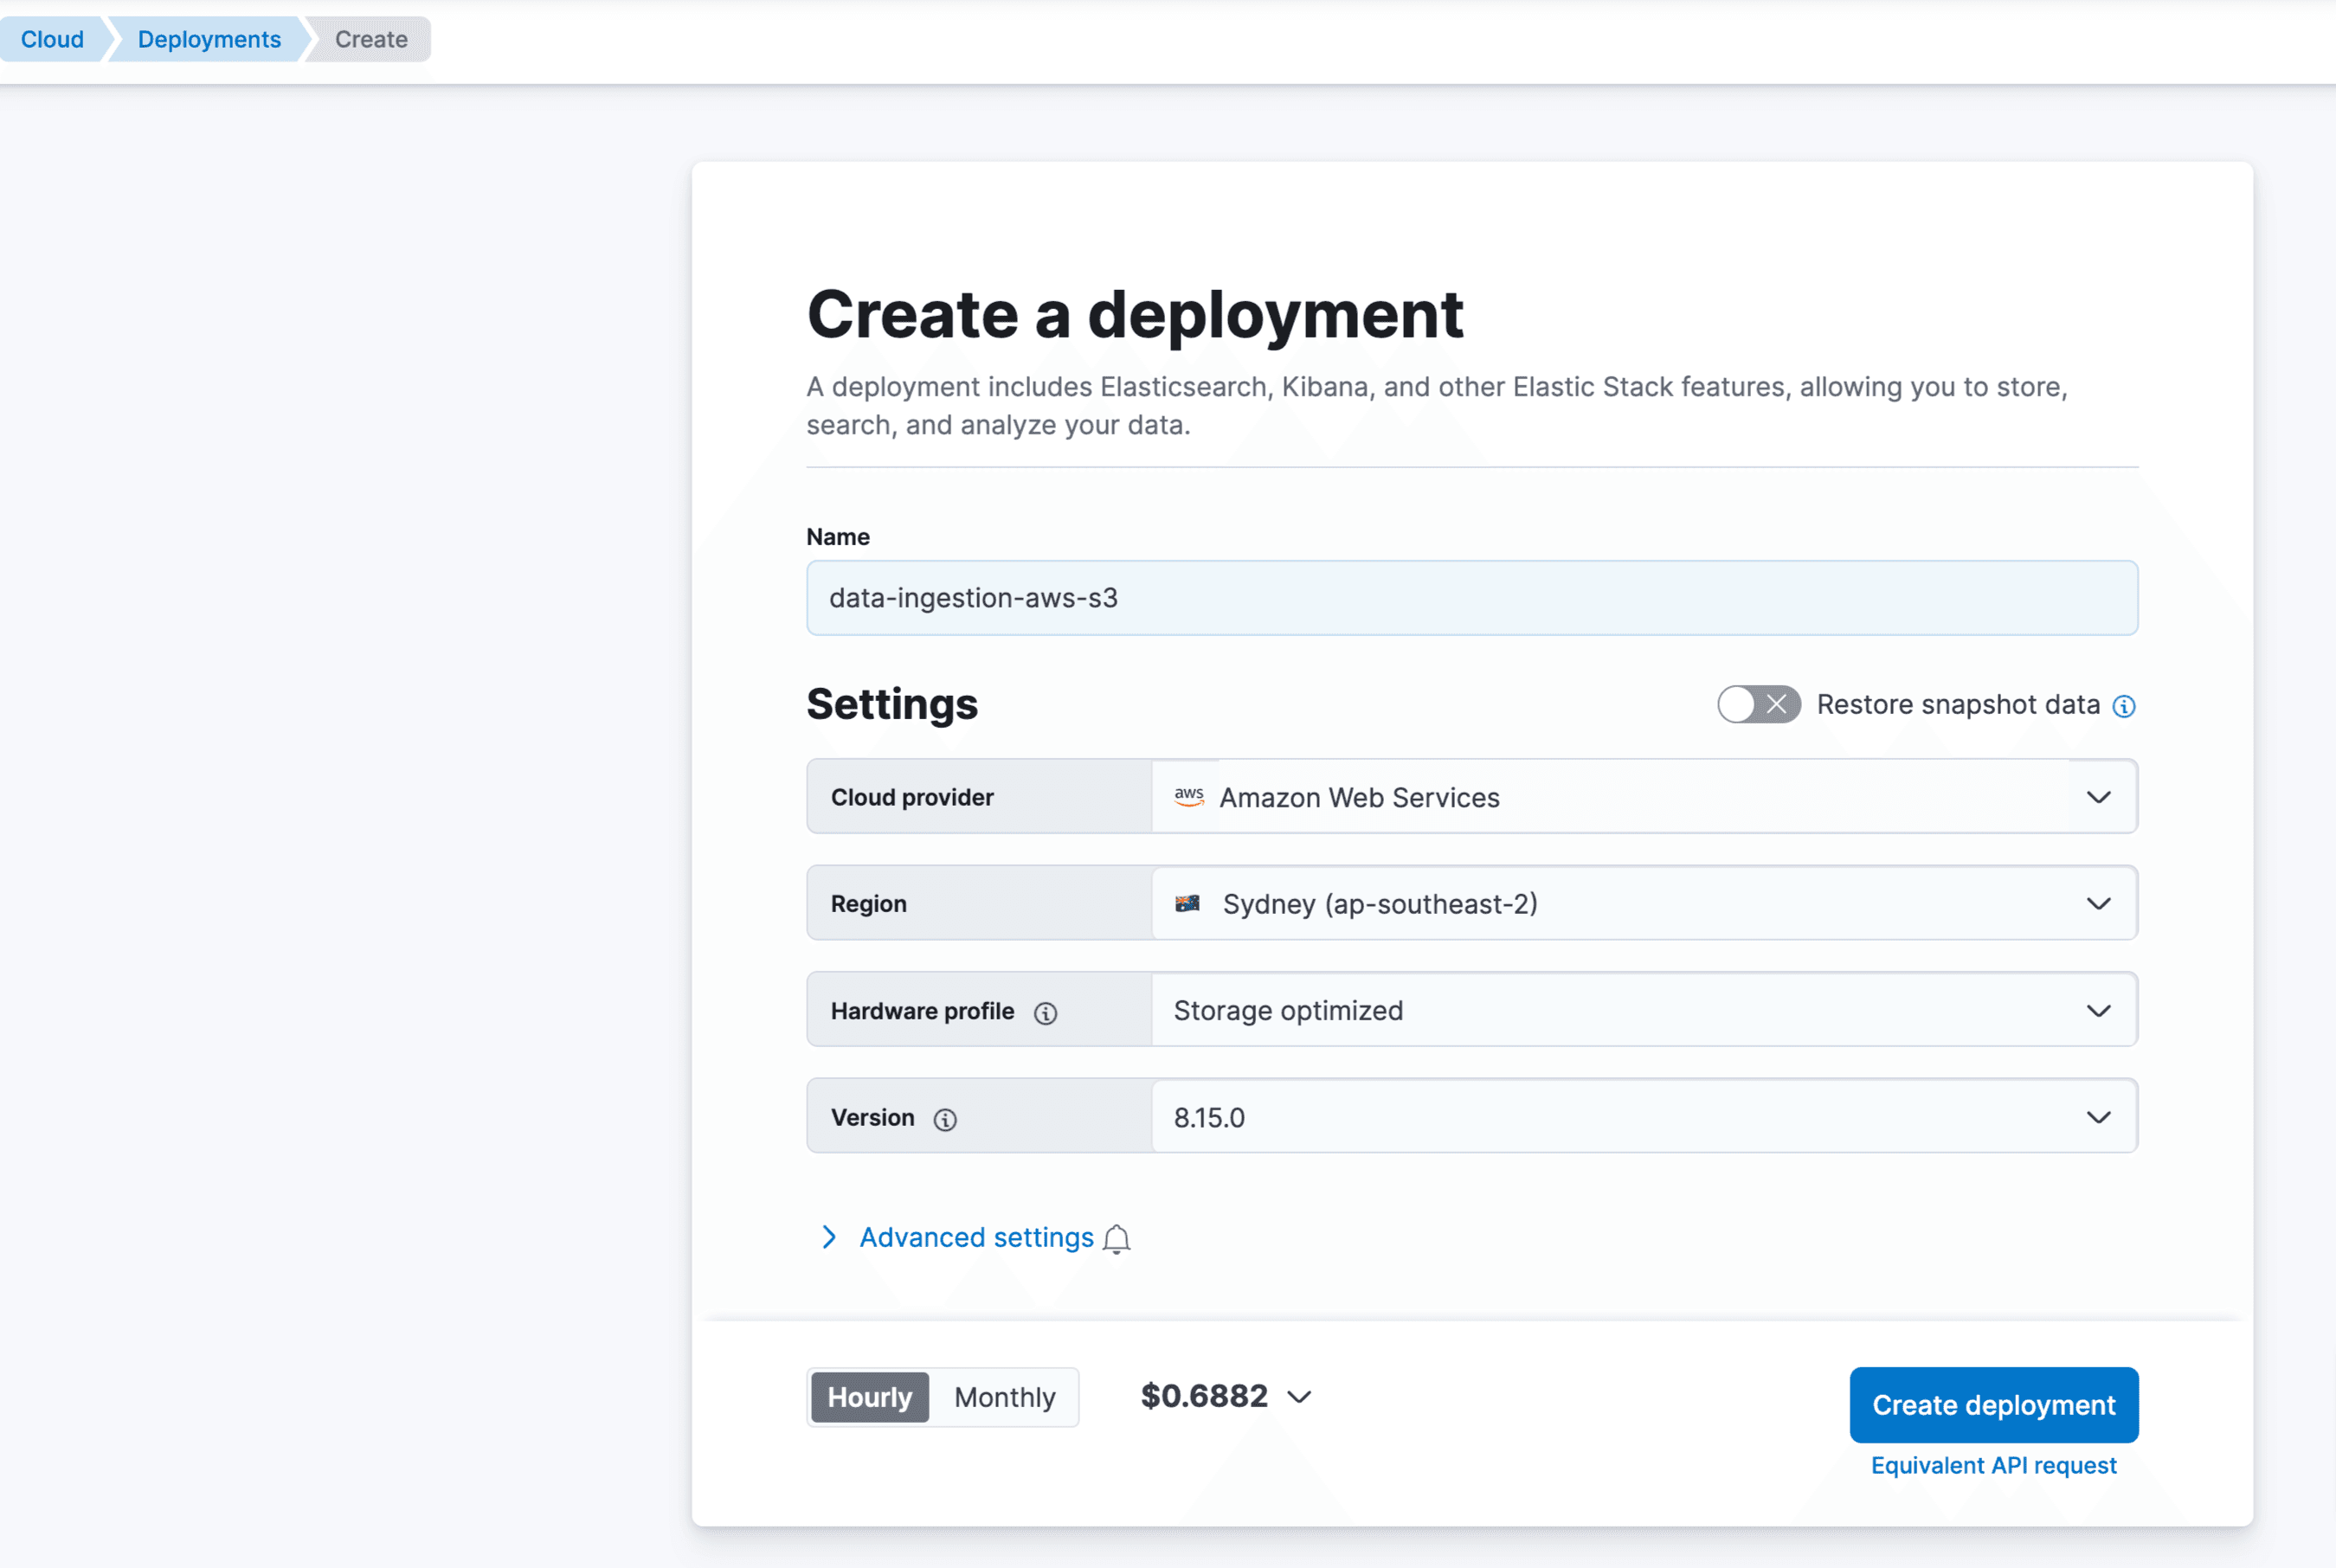2336x1568 pixels.
Task: Click the AWS logo in Cloud provider row
Action: [x=1189, y=796]
